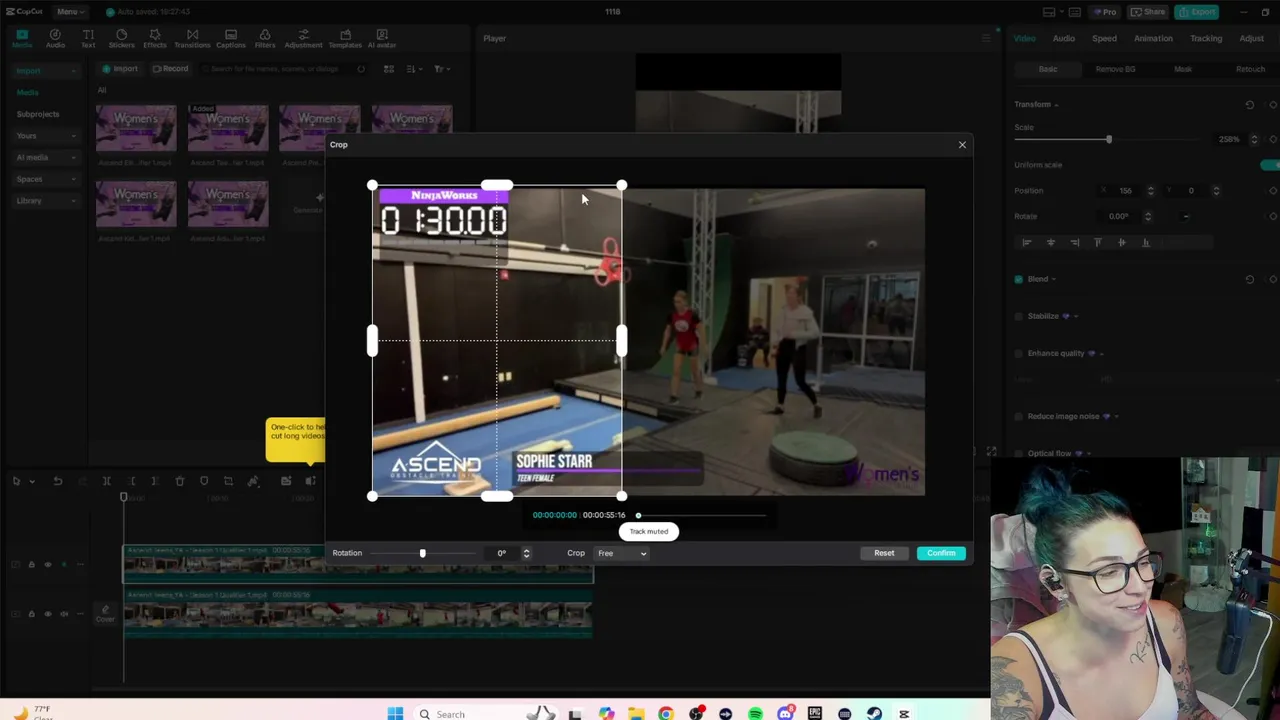
Task: Switch to the Adjust tab in inspector
Action: coord(1251,38)
